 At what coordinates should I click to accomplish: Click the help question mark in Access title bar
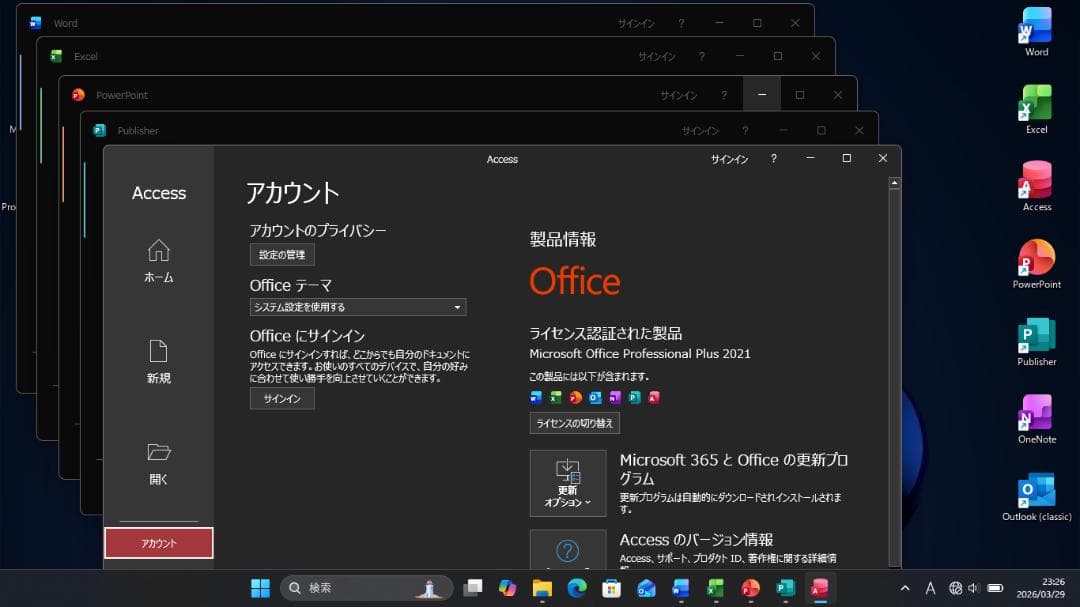(x=773, y=158)
